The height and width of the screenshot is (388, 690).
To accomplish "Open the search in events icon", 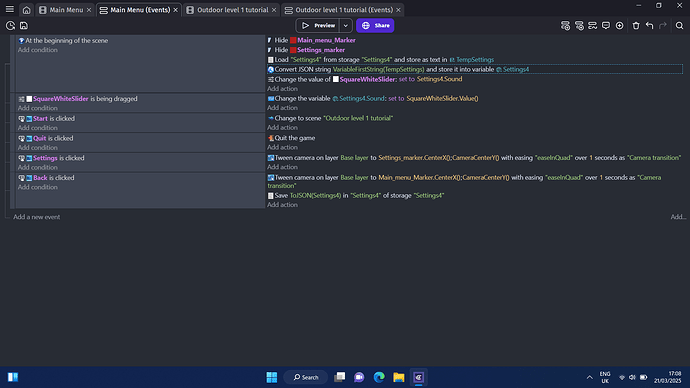I will (x=679, y=26).
